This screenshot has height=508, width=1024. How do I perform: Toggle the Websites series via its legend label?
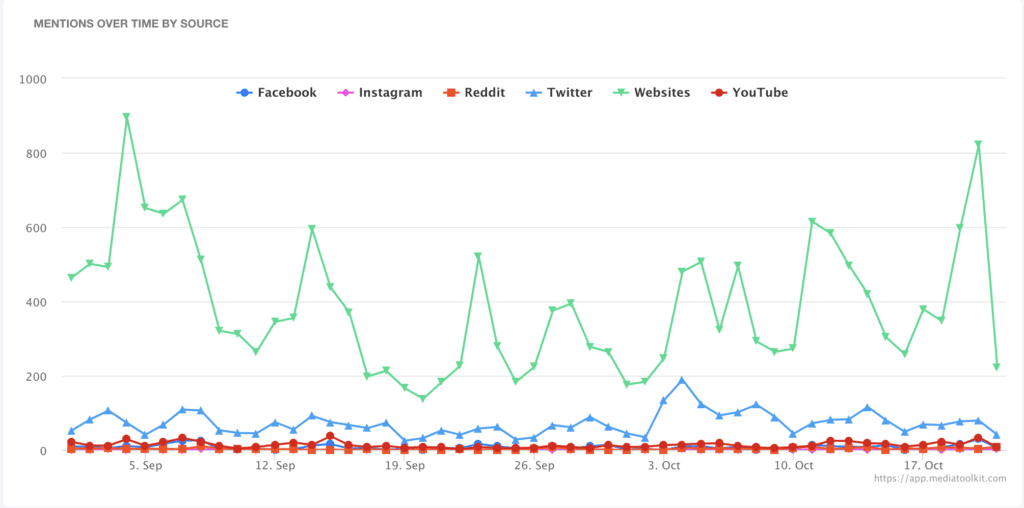[x=662, y=93]
